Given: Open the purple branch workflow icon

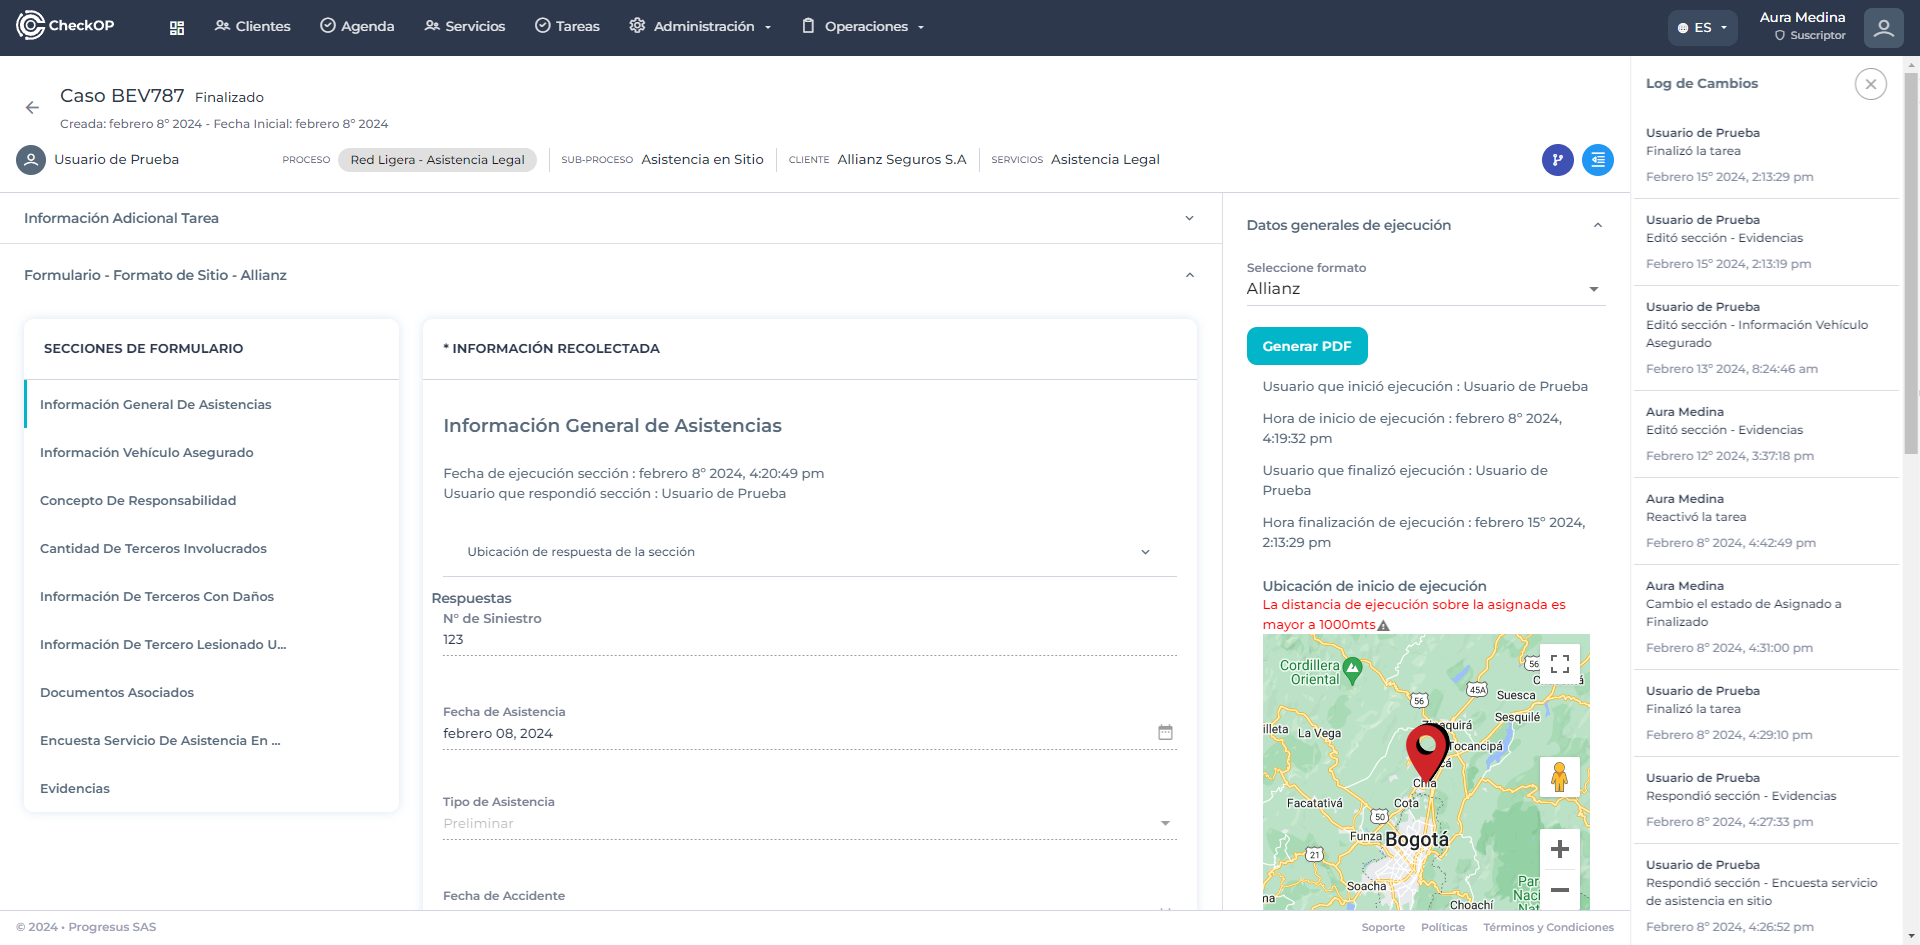Looking at the screenshot, I should 1557,160.
